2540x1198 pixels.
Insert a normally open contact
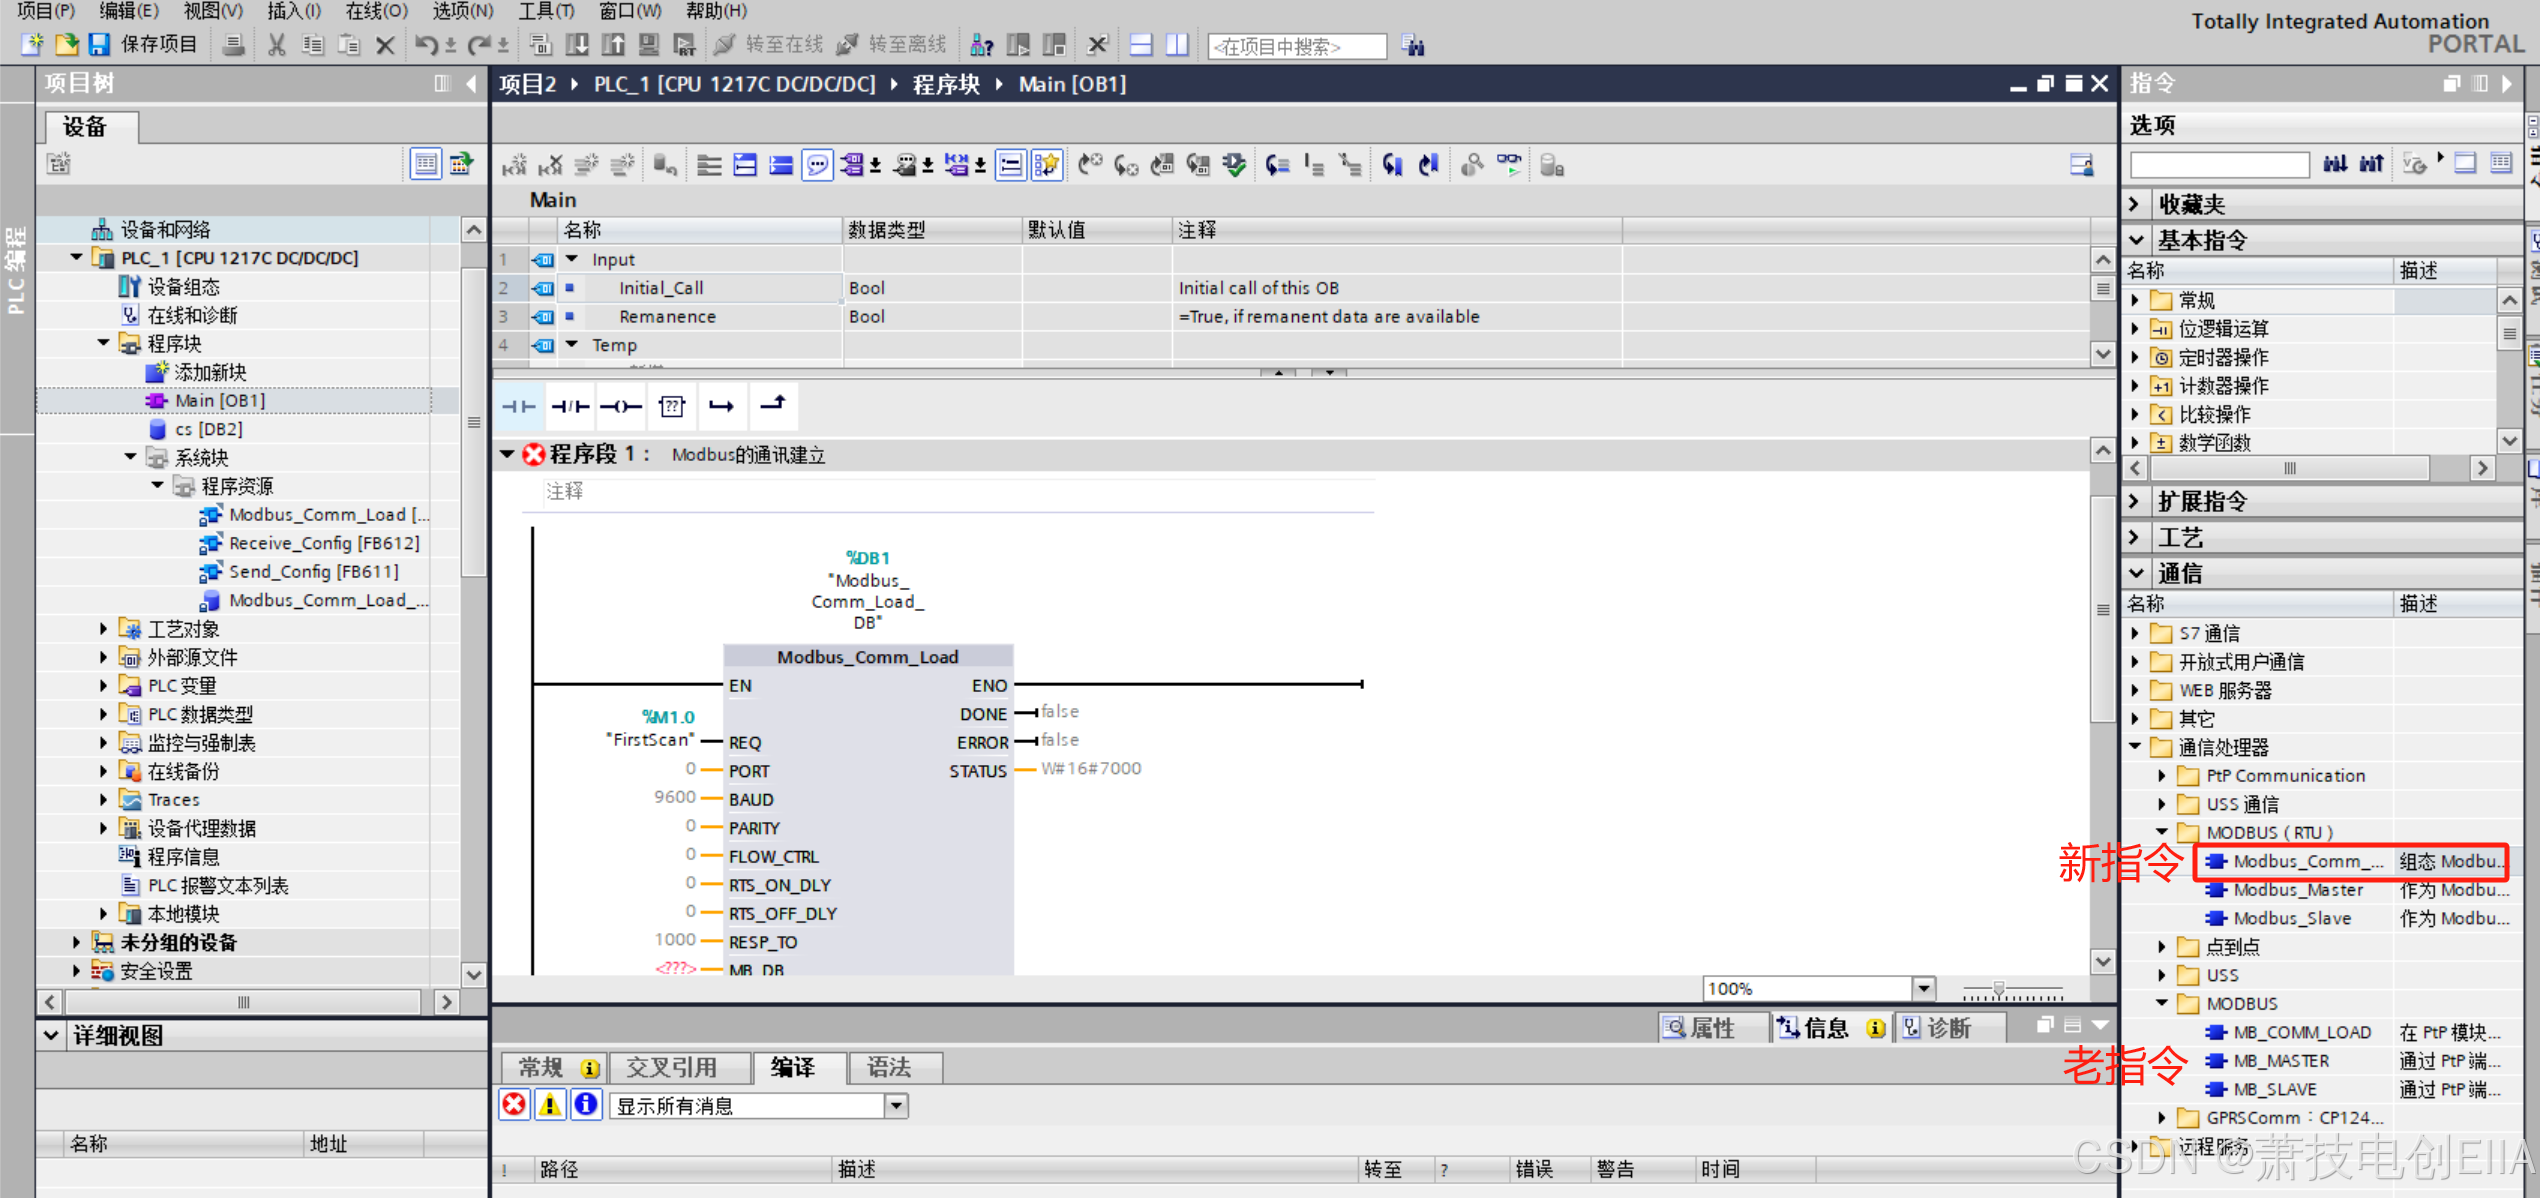519,406
